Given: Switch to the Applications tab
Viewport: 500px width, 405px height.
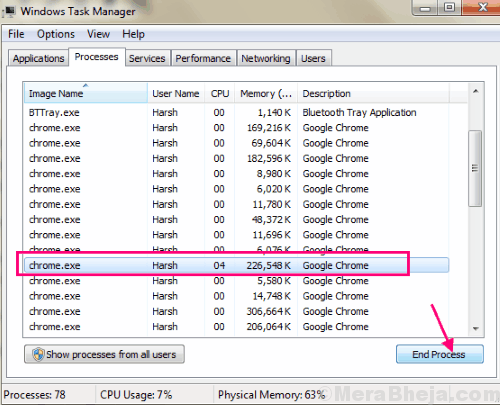Looking at the screenshot, I should pyautogui.click(x=38, y=58).
